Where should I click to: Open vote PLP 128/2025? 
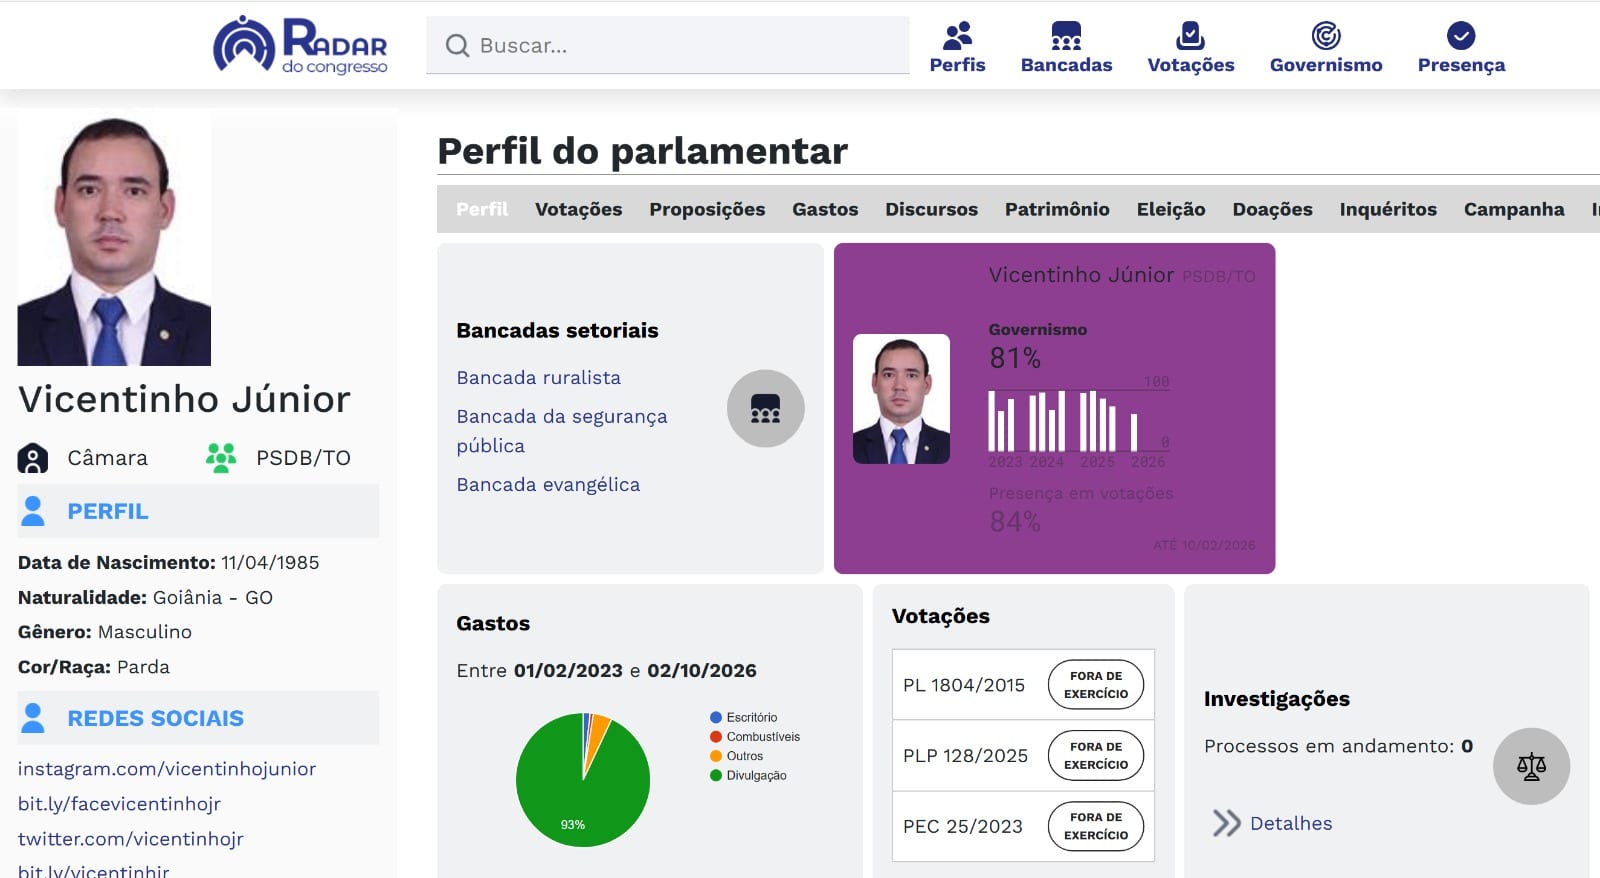click(965, 756)
